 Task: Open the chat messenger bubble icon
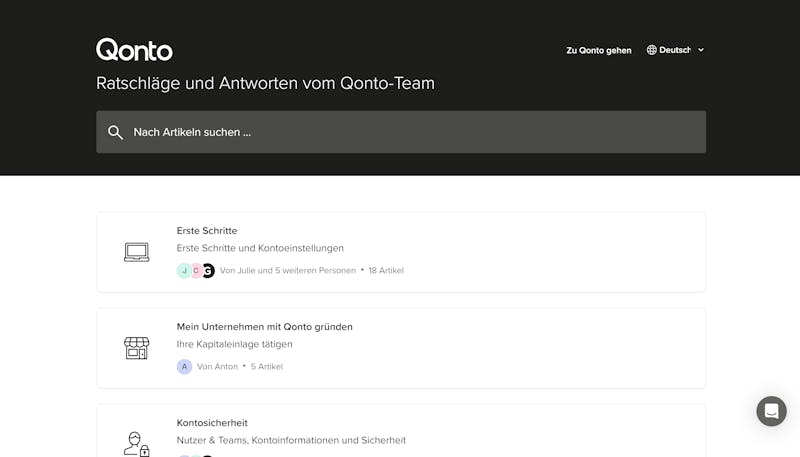pos(771,411)
